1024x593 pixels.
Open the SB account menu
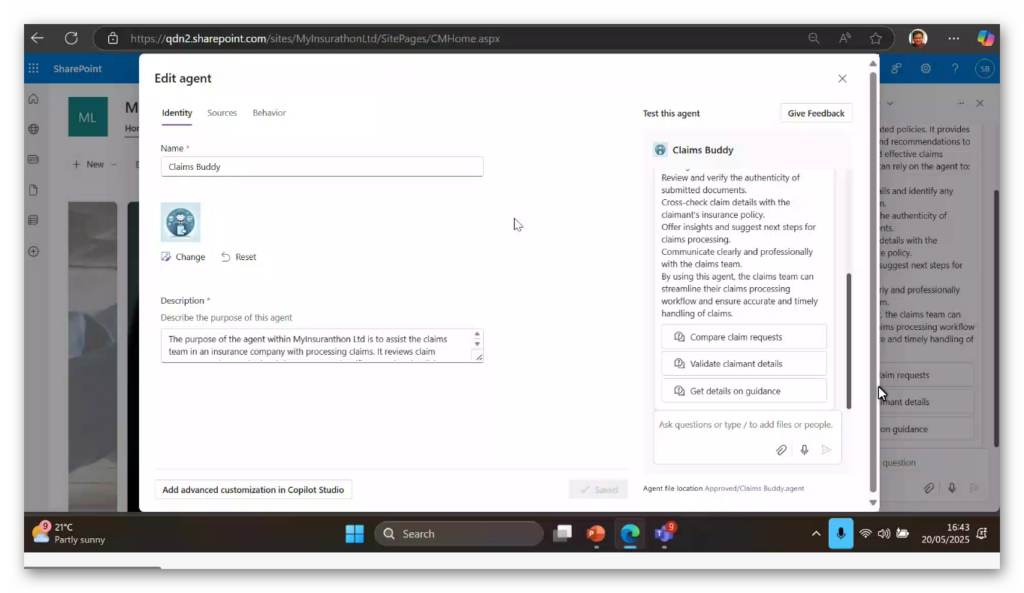pos(985,69)
